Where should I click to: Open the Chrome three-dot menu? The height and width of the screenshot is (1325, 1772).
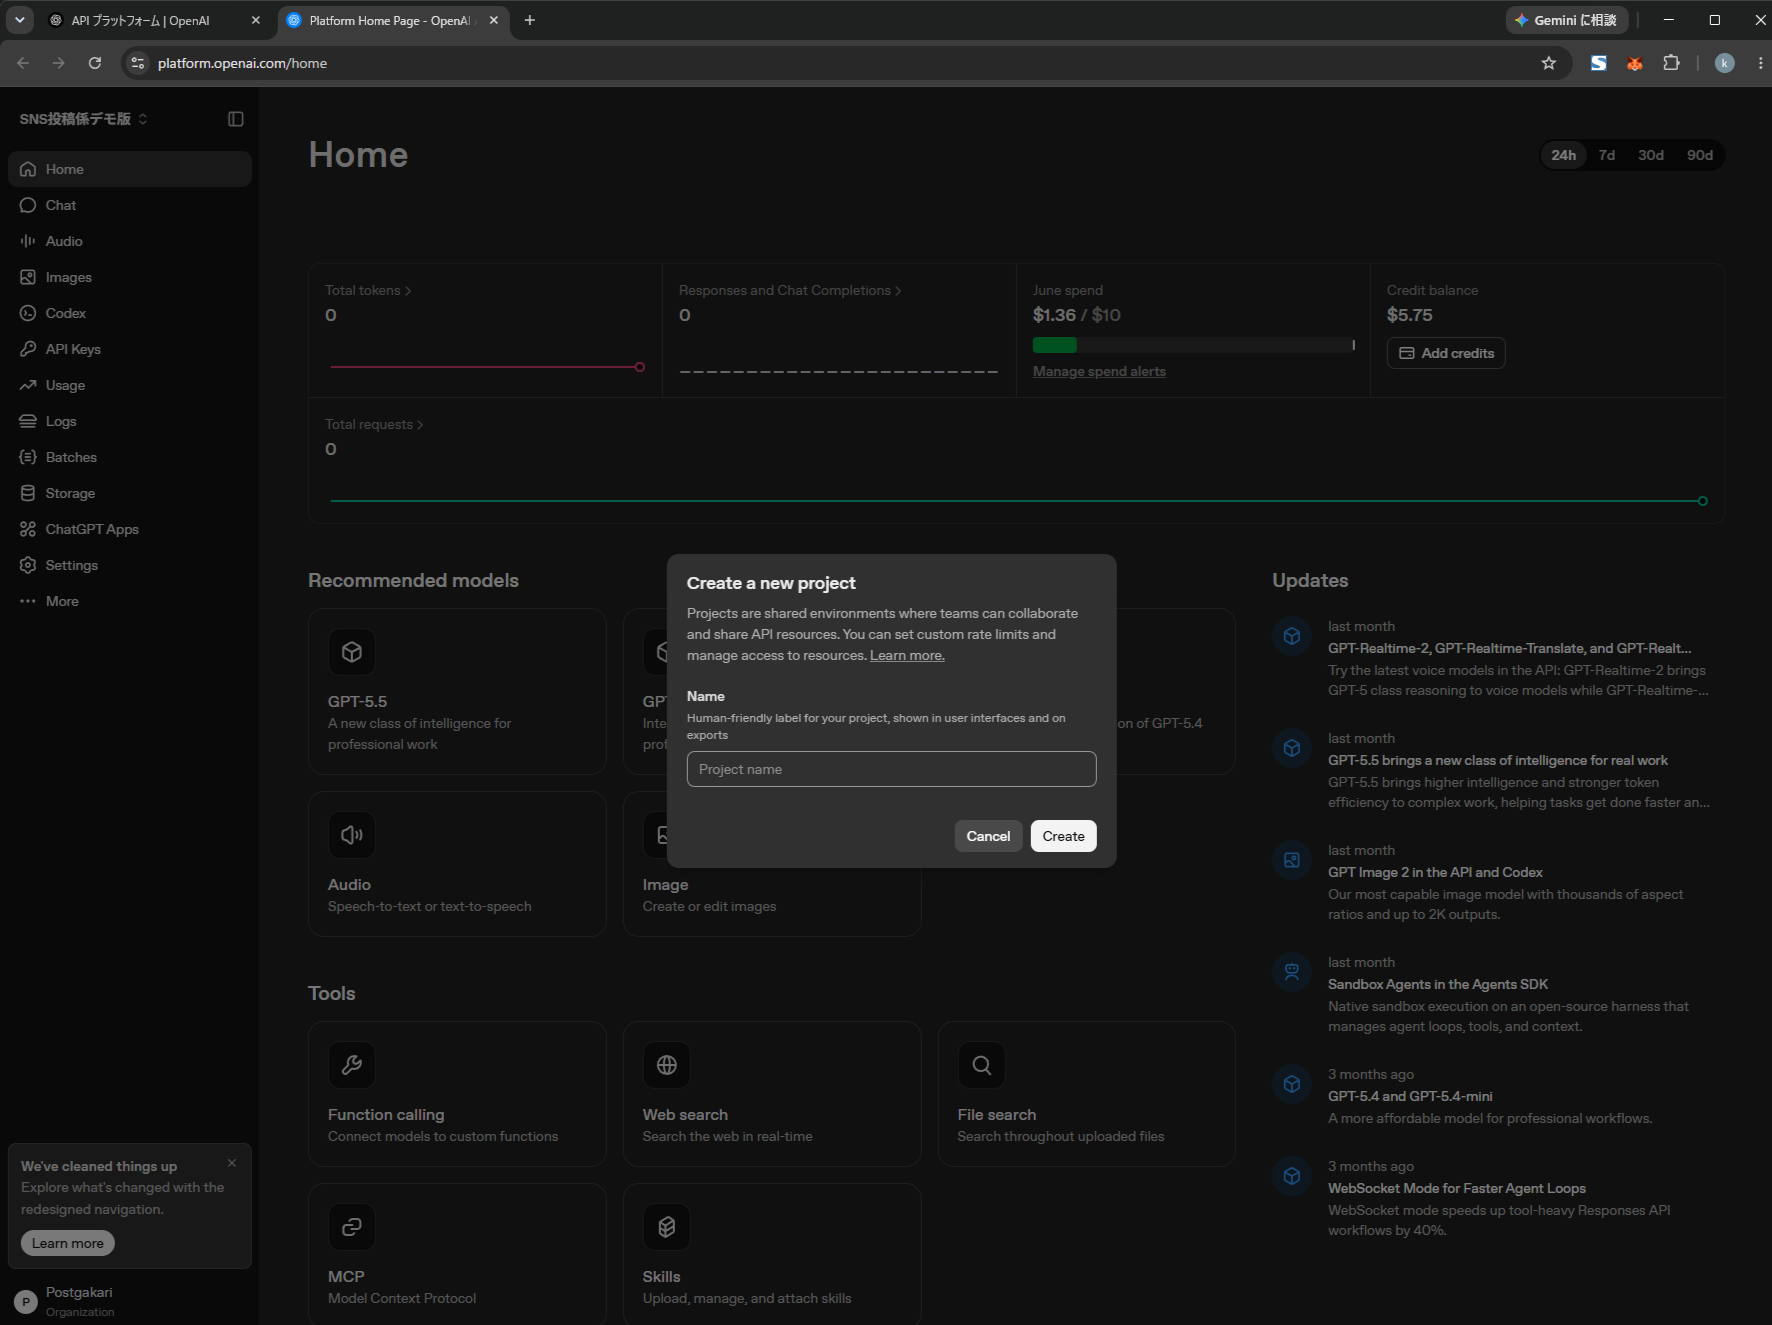coord(1760,63)
